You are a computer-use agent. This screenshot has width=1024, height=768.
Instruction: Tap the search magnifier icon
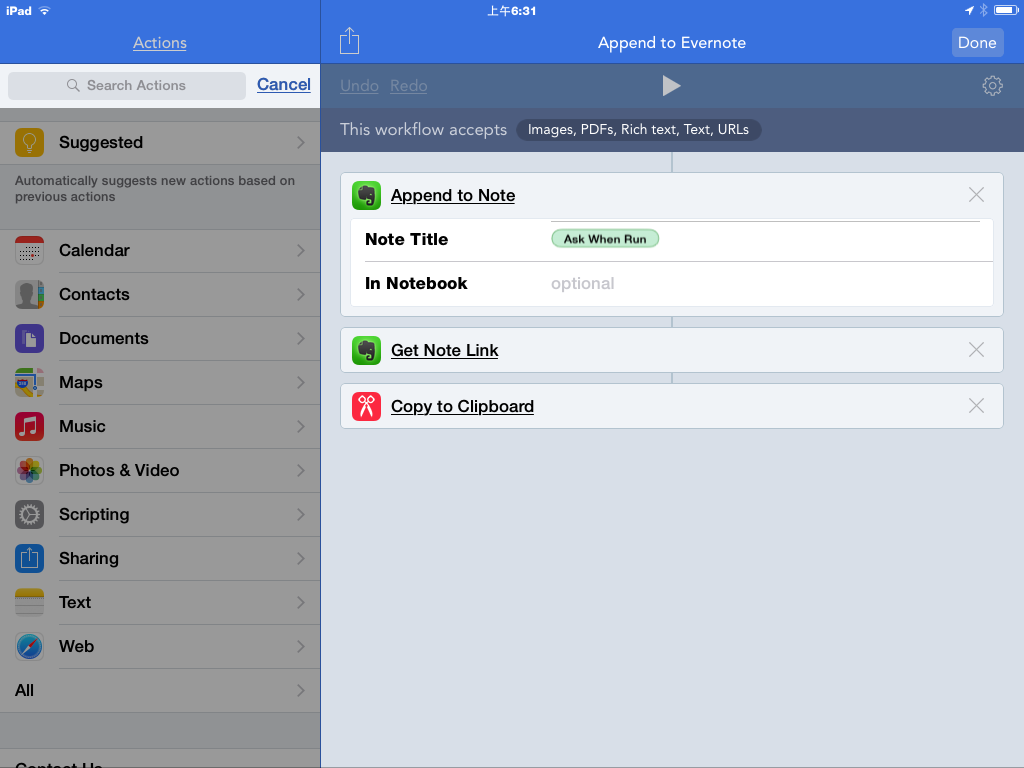coord(73,86)
